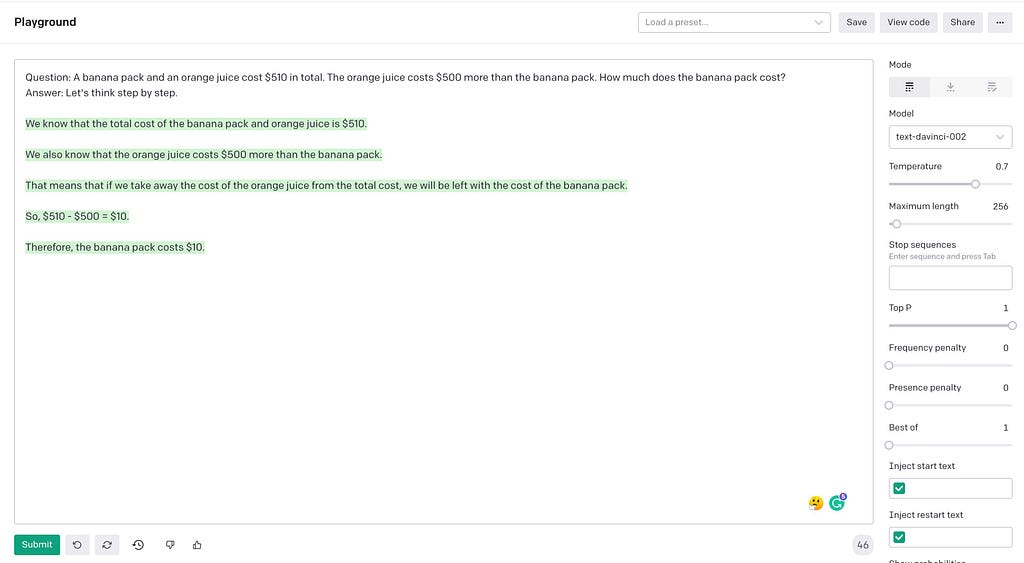Toggle the Inject start text checkbox
Viewport: 1024px width, 563px height.
pyautogui.click(x=899, y=488)
